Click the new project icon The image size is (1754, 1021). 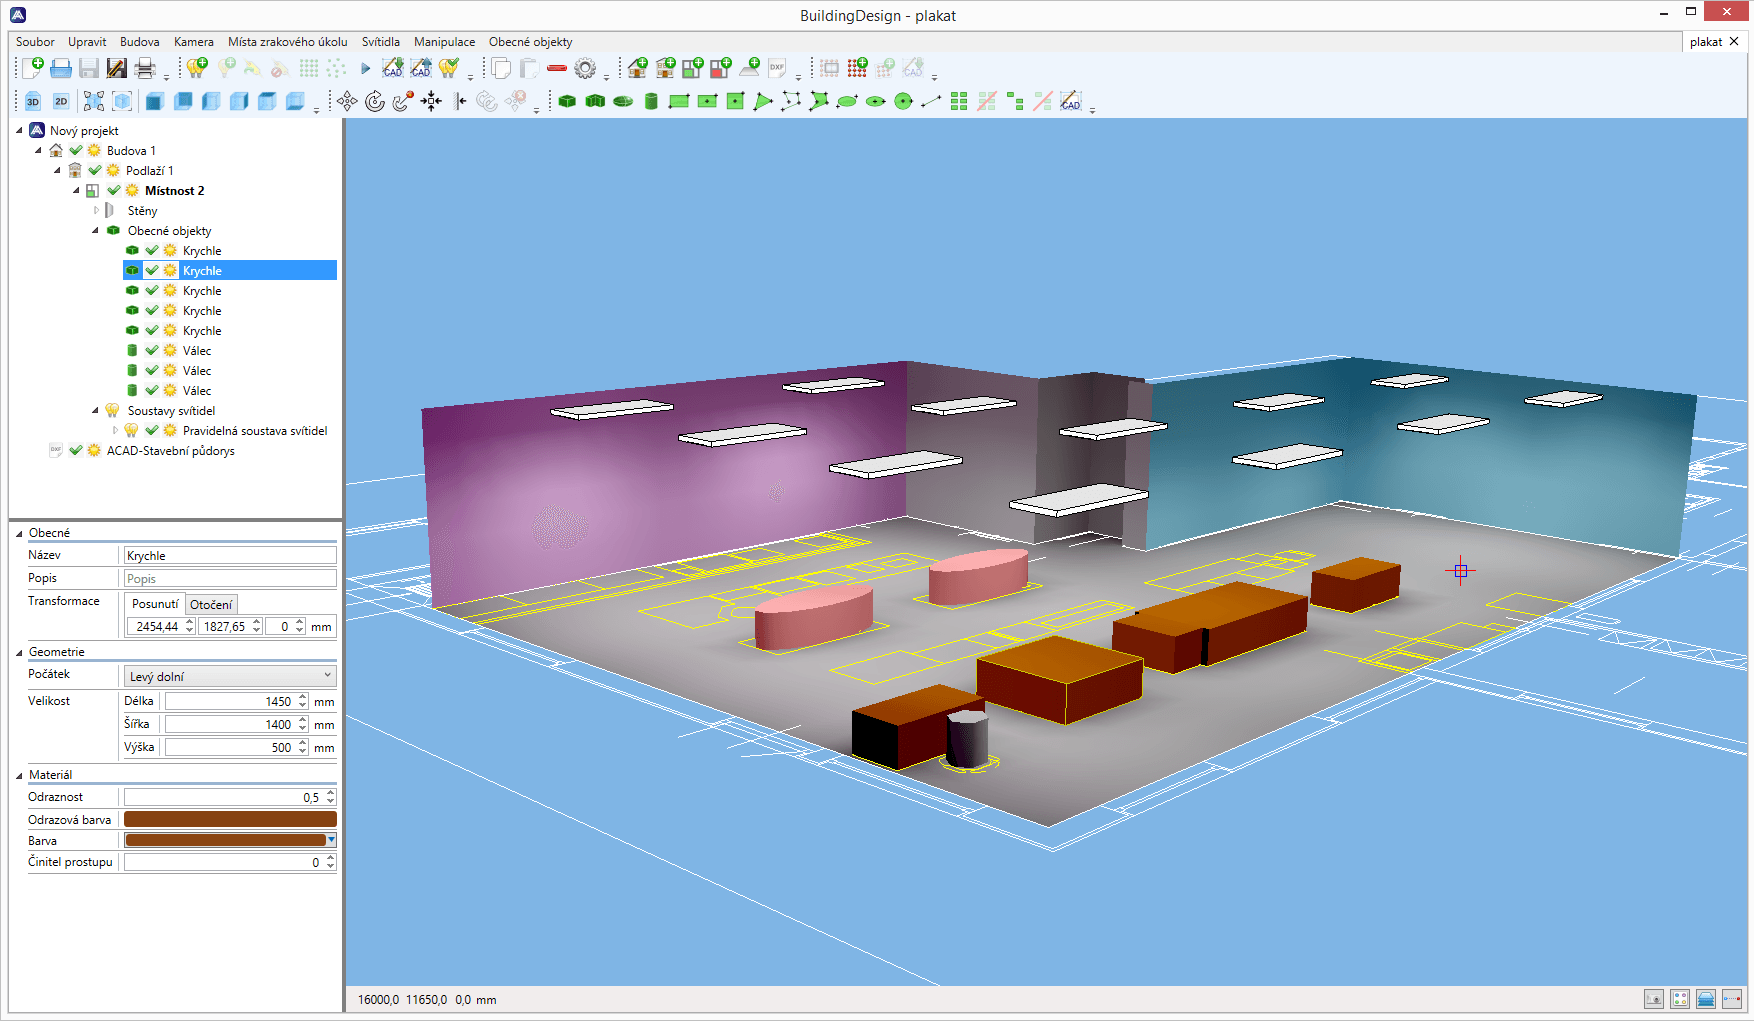click(32, 68)
